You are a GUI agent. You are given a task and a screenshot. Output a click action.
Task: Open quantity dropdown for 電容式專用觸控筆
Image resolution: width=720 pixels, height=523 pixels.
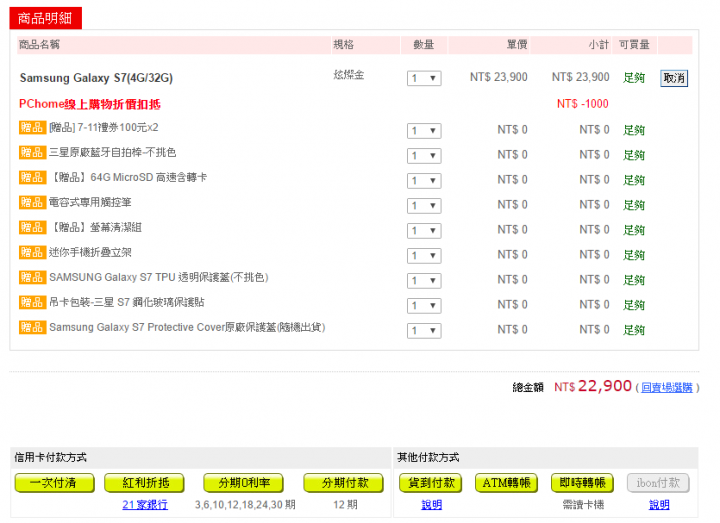[x=424, y=205]
